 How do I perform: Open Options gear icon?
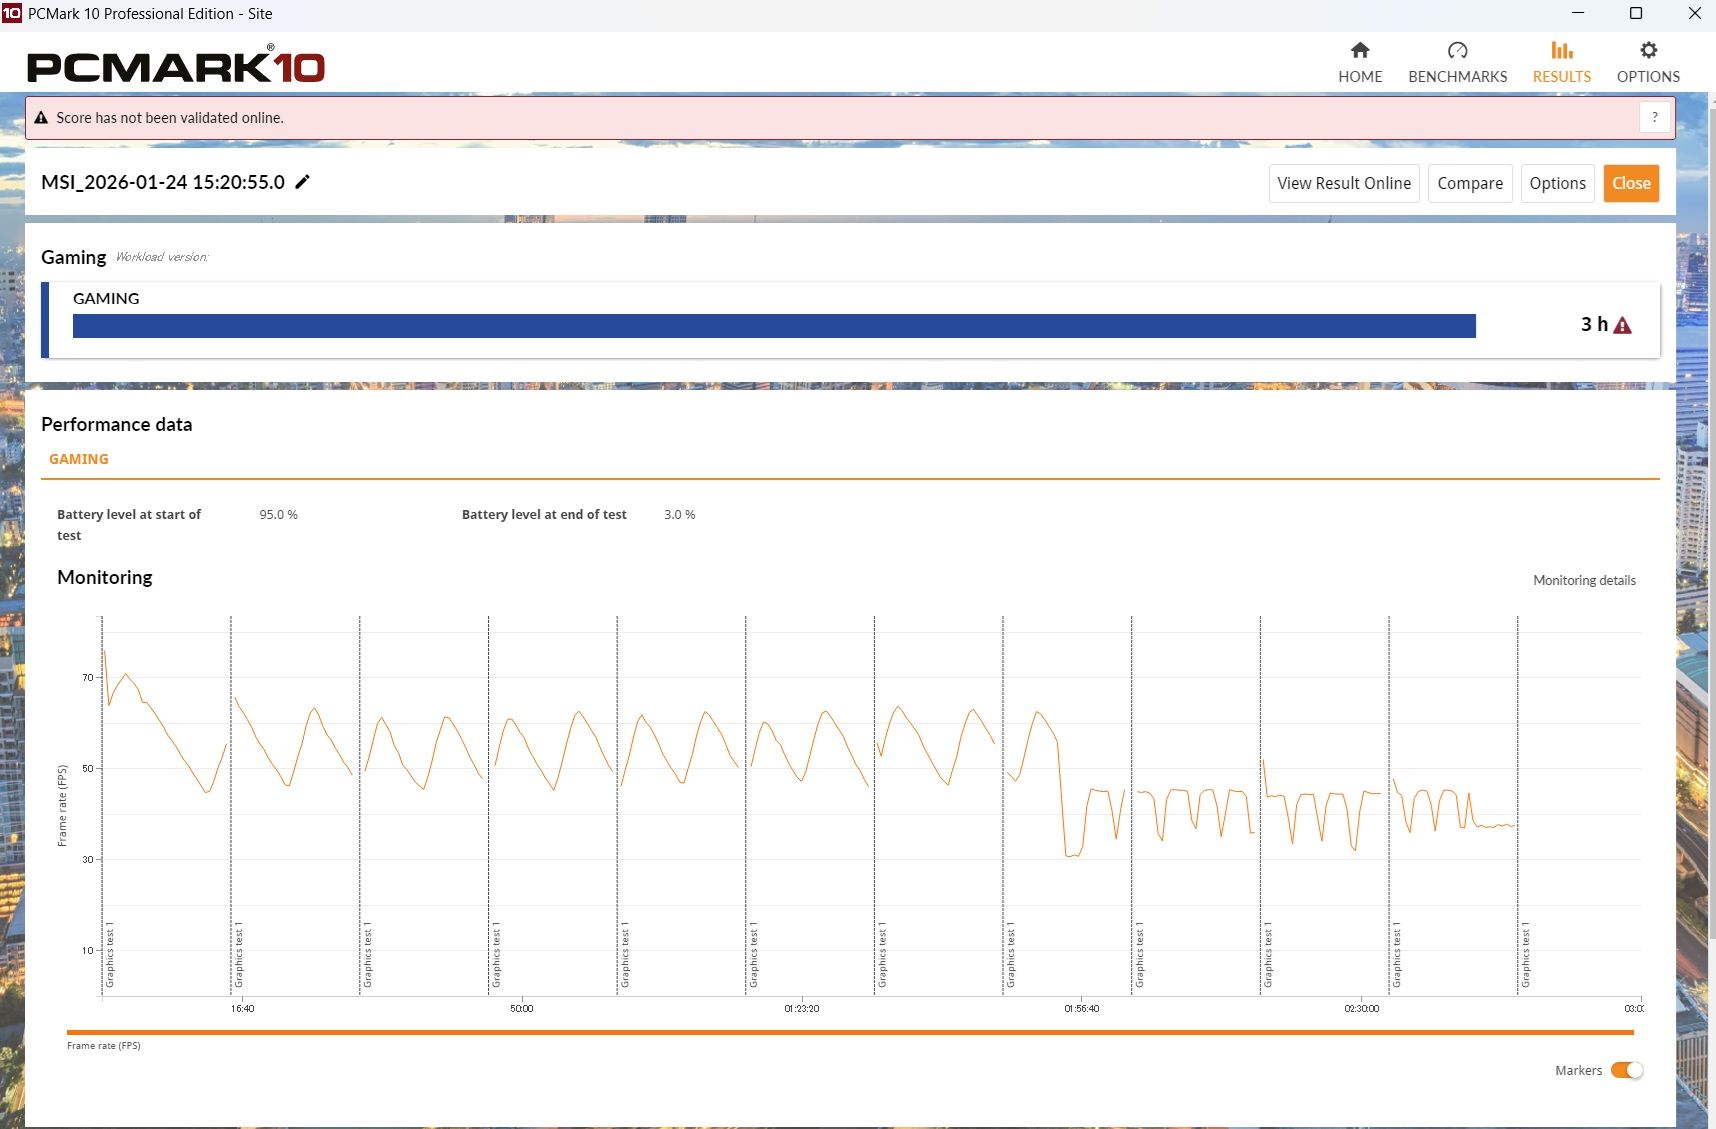pos(1648,51)
